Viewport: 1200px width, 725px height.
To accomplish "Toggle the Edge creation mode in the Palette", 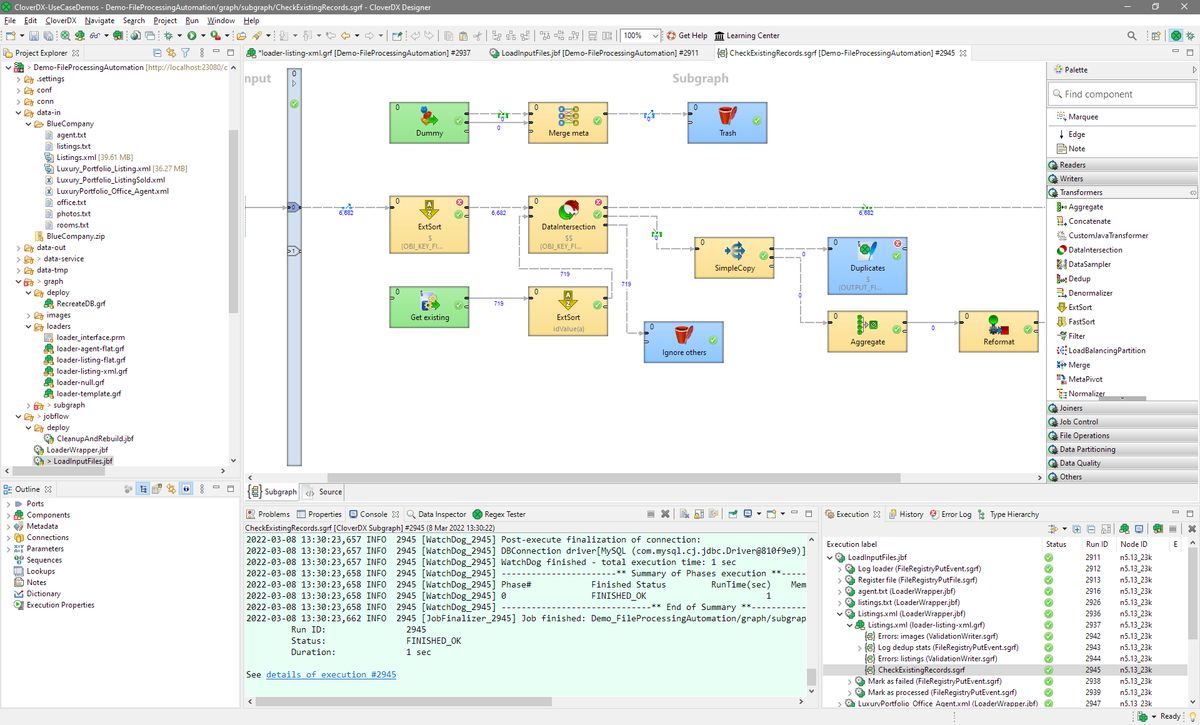I will pos(1075,133).
